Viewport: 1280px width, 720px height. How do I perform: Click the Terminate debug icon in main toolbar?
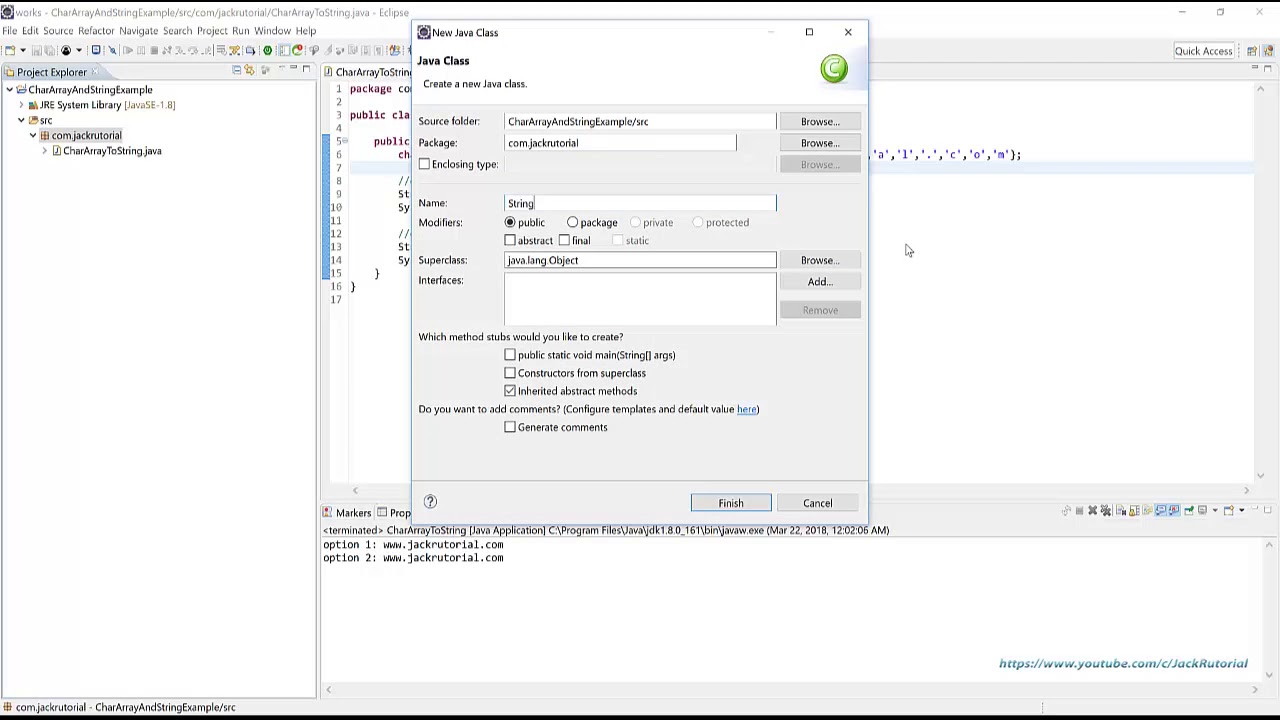[x=154, y=50]
